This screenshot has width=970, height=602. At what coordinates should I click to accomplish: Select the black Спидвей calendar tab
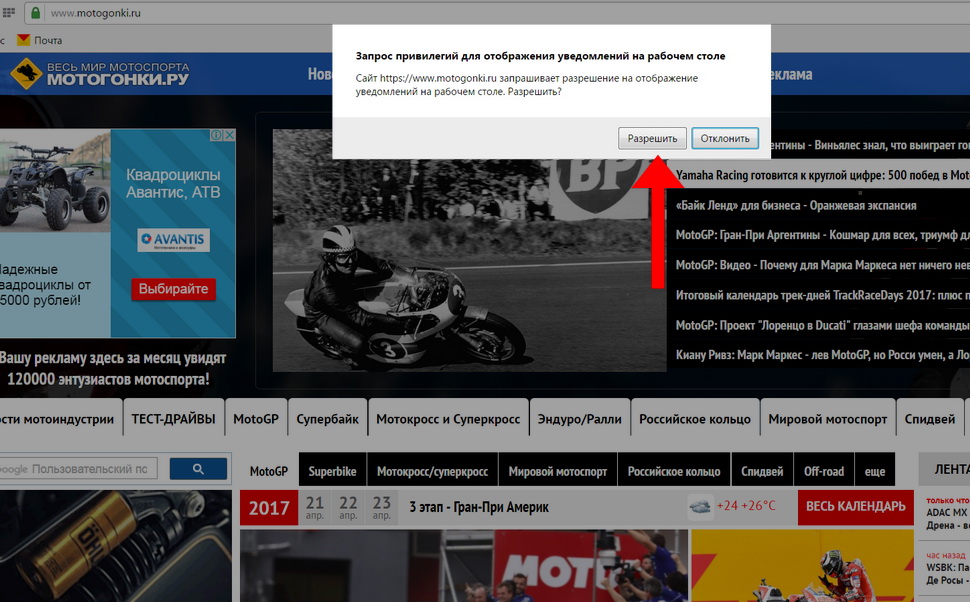pos(762,471)
